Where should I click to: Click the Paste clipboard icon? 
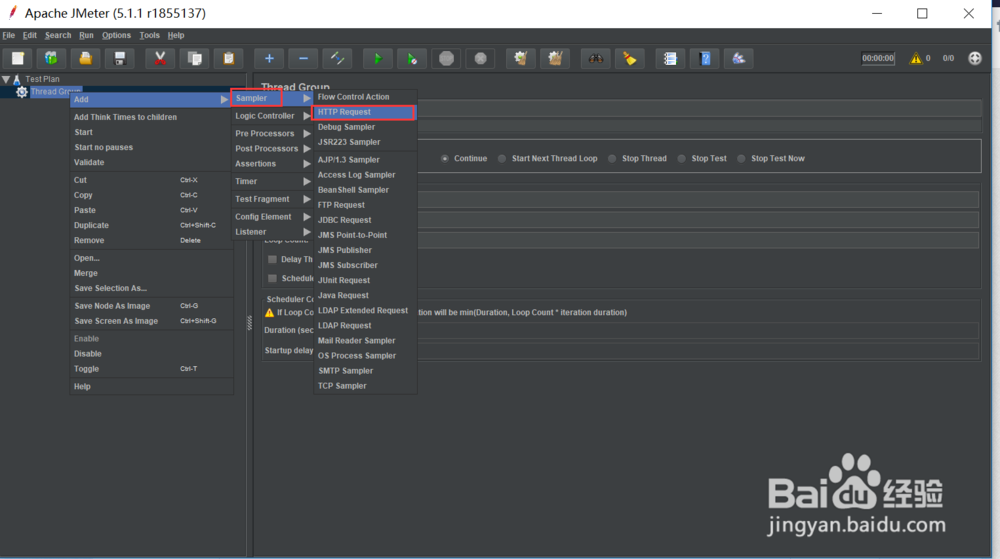point(228,59)
